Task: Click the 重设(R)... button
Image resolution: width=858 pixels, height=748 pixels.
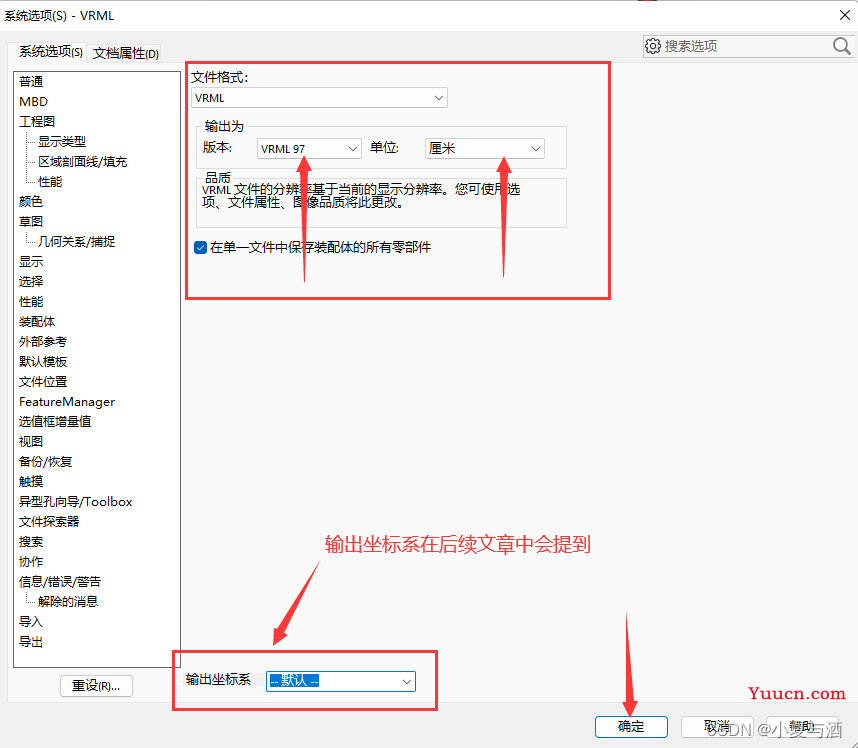Action: point(96,686)
